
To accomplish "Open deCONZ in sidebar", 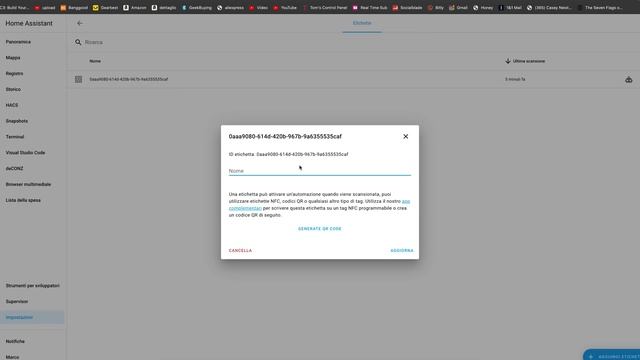I will tap(14, 168).
